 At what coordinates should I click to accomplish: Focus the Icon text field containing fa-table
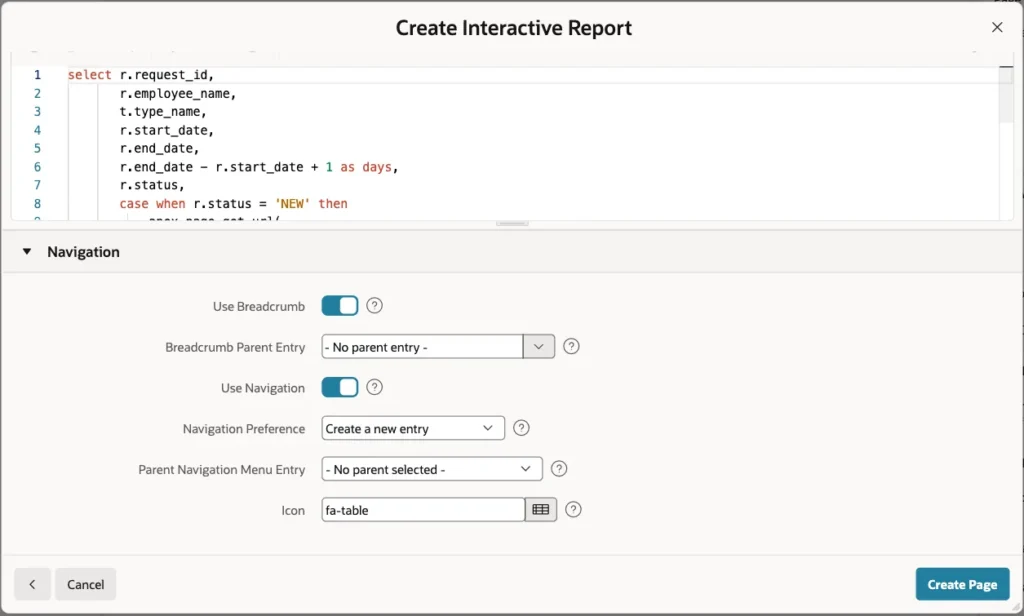click(x=423, y=510)
